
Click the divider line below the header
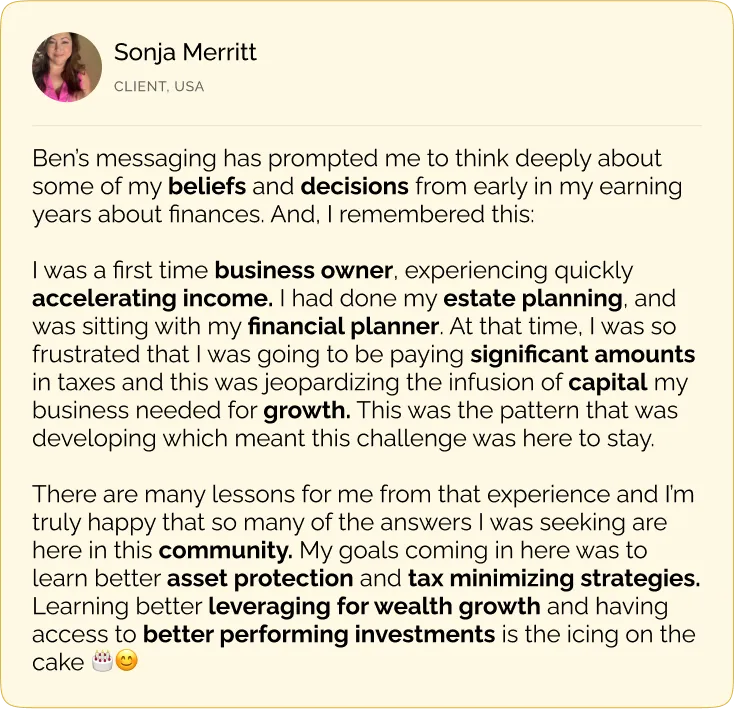click(367, 125)
